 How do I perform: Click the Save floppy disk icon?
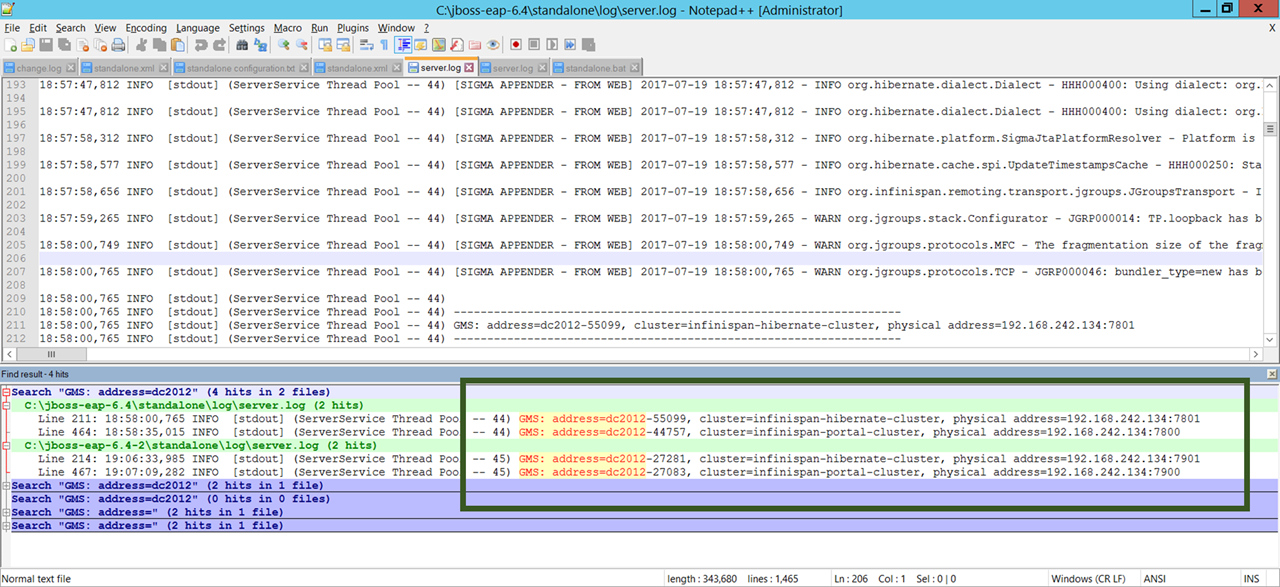click(x=47, y=45)
